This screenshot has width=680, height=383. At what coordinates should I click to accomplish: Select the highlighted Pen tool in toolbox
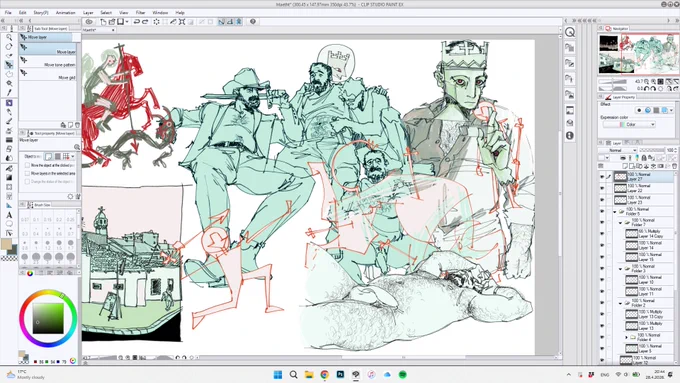pos(9,103)
